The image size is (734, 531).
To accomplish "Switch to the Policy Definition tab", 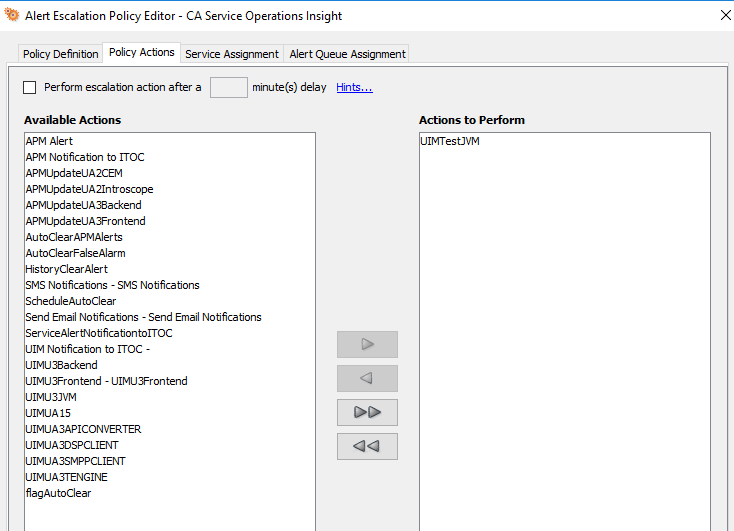I will coord(60,54).
